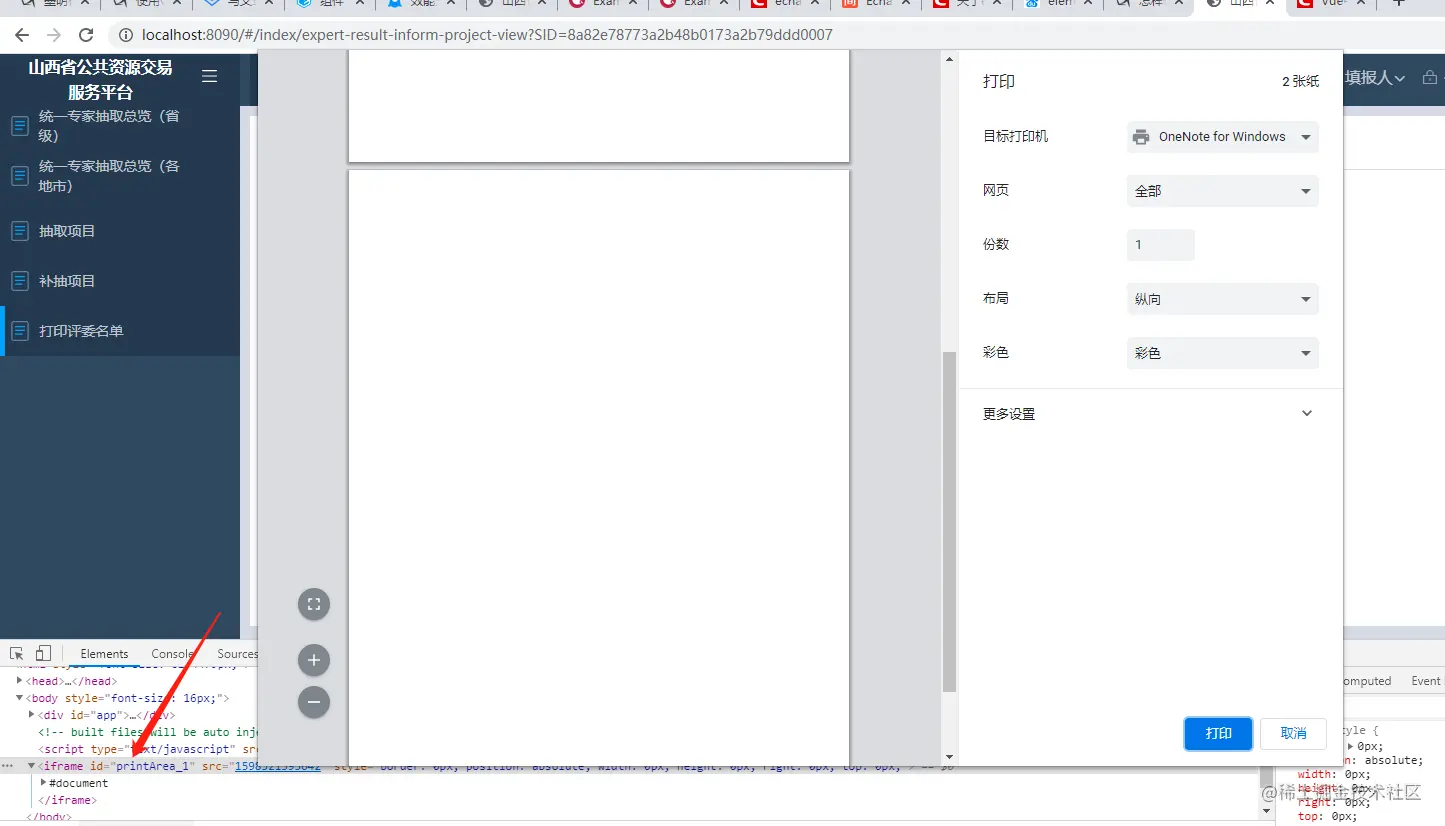
Task: Open the 填报人 user dropdown
Action: 1375,77
